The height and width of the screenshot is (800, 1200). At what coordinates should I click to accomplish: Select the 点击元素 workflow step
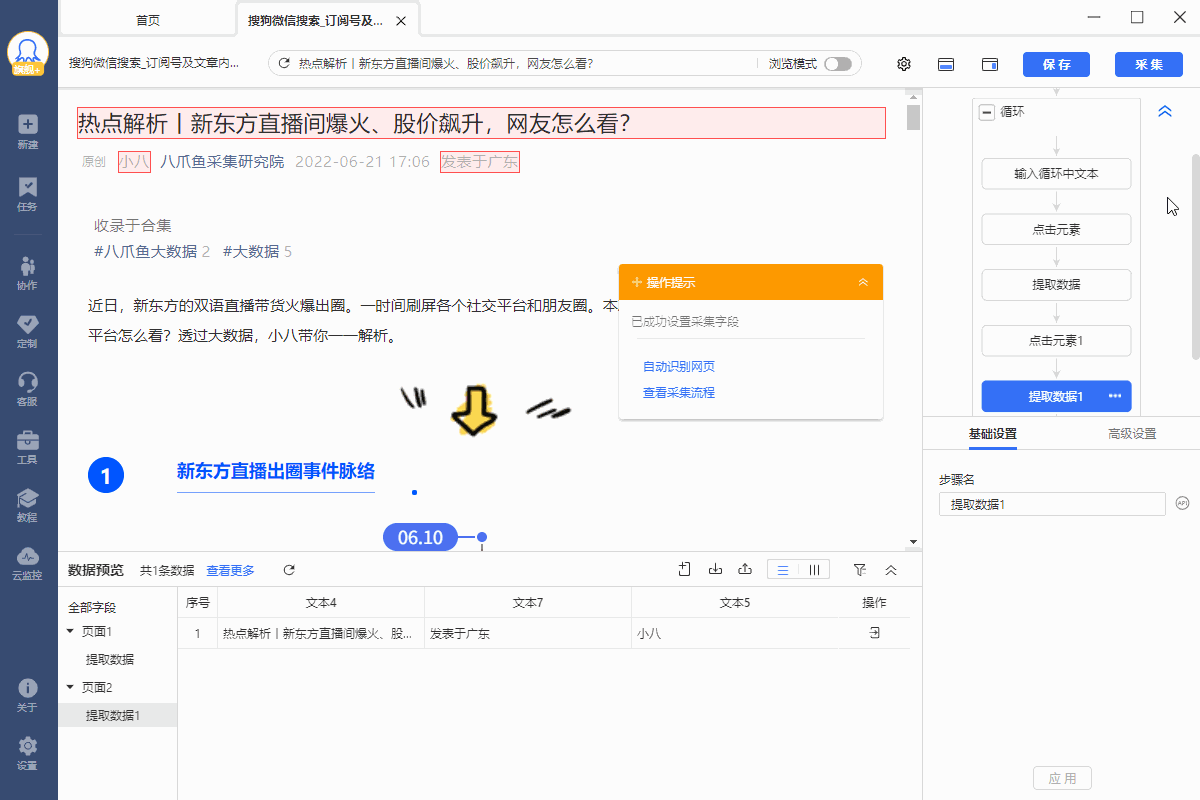click(x=1056, y=229)
